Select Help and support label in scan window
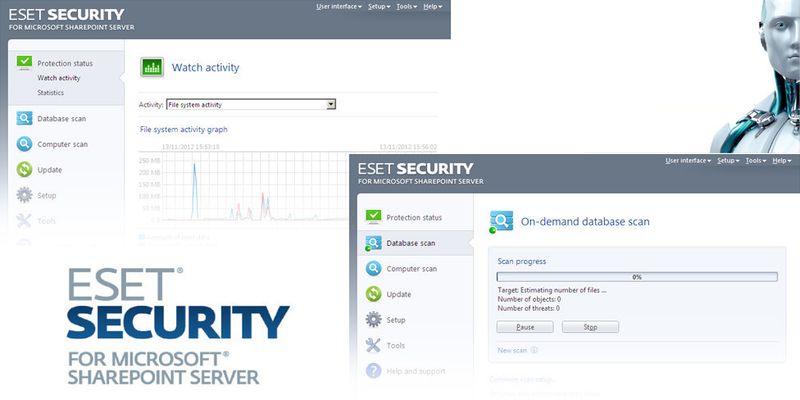 point(416,371)
